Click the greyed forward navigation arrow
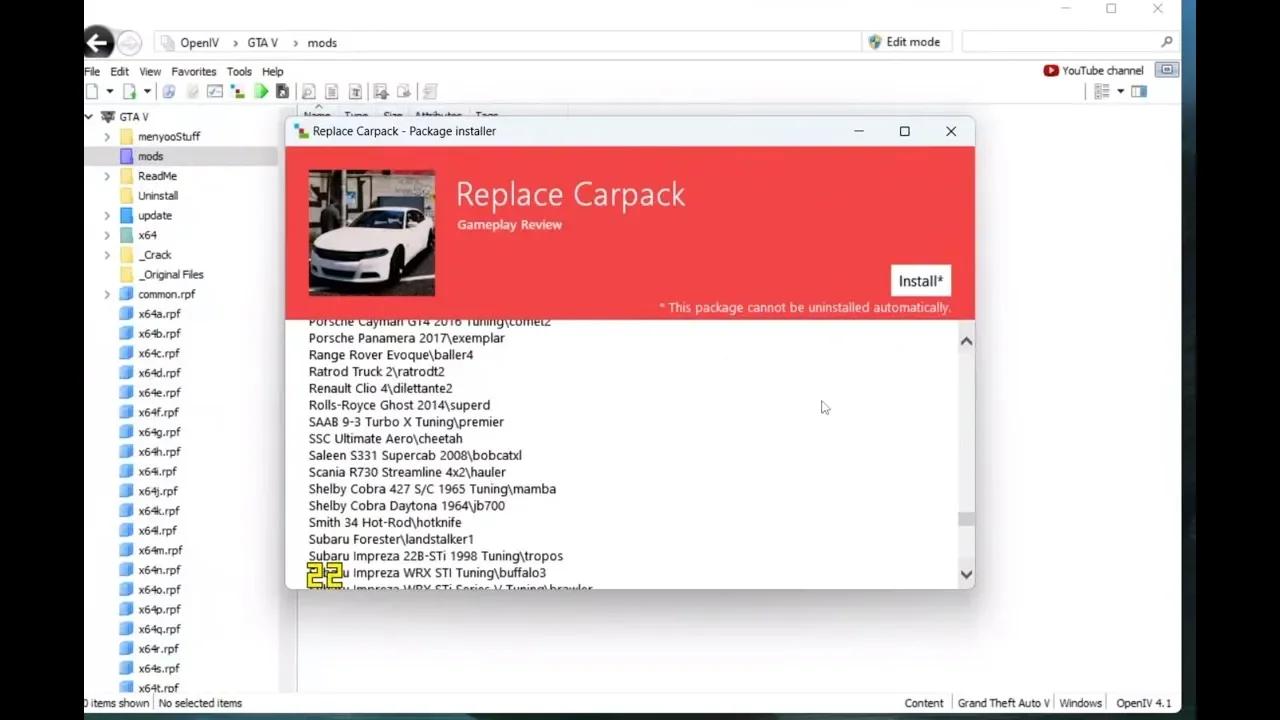 tap(129, 42)
